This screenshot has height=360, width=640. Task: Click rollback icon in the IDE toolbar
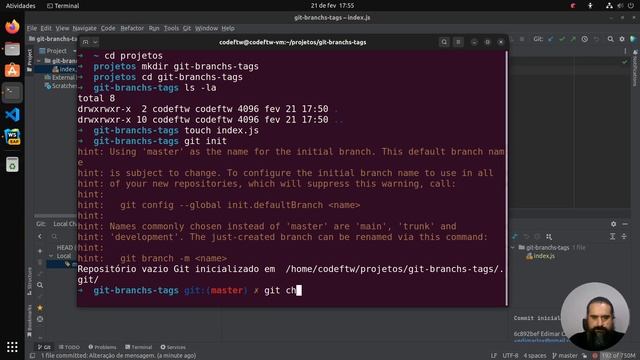click(596, 39)
